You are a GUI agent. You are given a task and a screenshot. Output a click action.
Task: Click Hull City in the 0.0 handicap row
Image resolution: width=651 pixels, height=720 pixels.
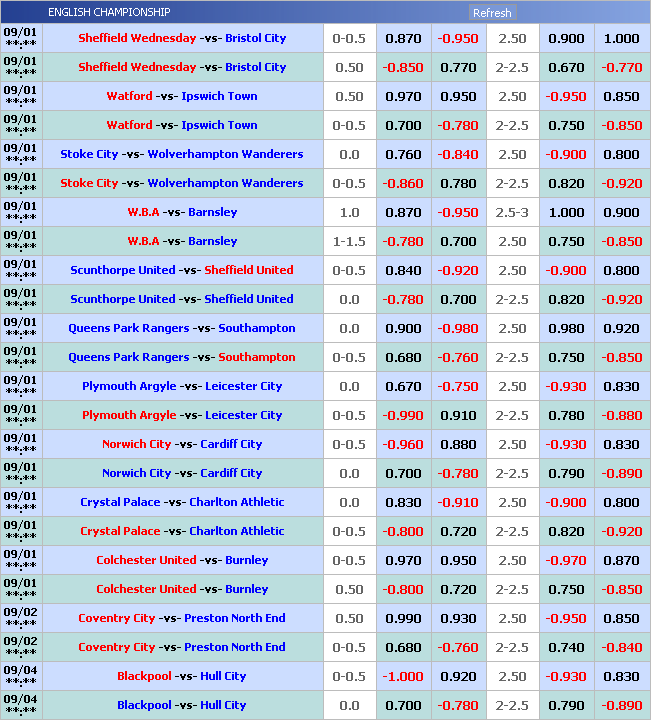tap(222, 705)
